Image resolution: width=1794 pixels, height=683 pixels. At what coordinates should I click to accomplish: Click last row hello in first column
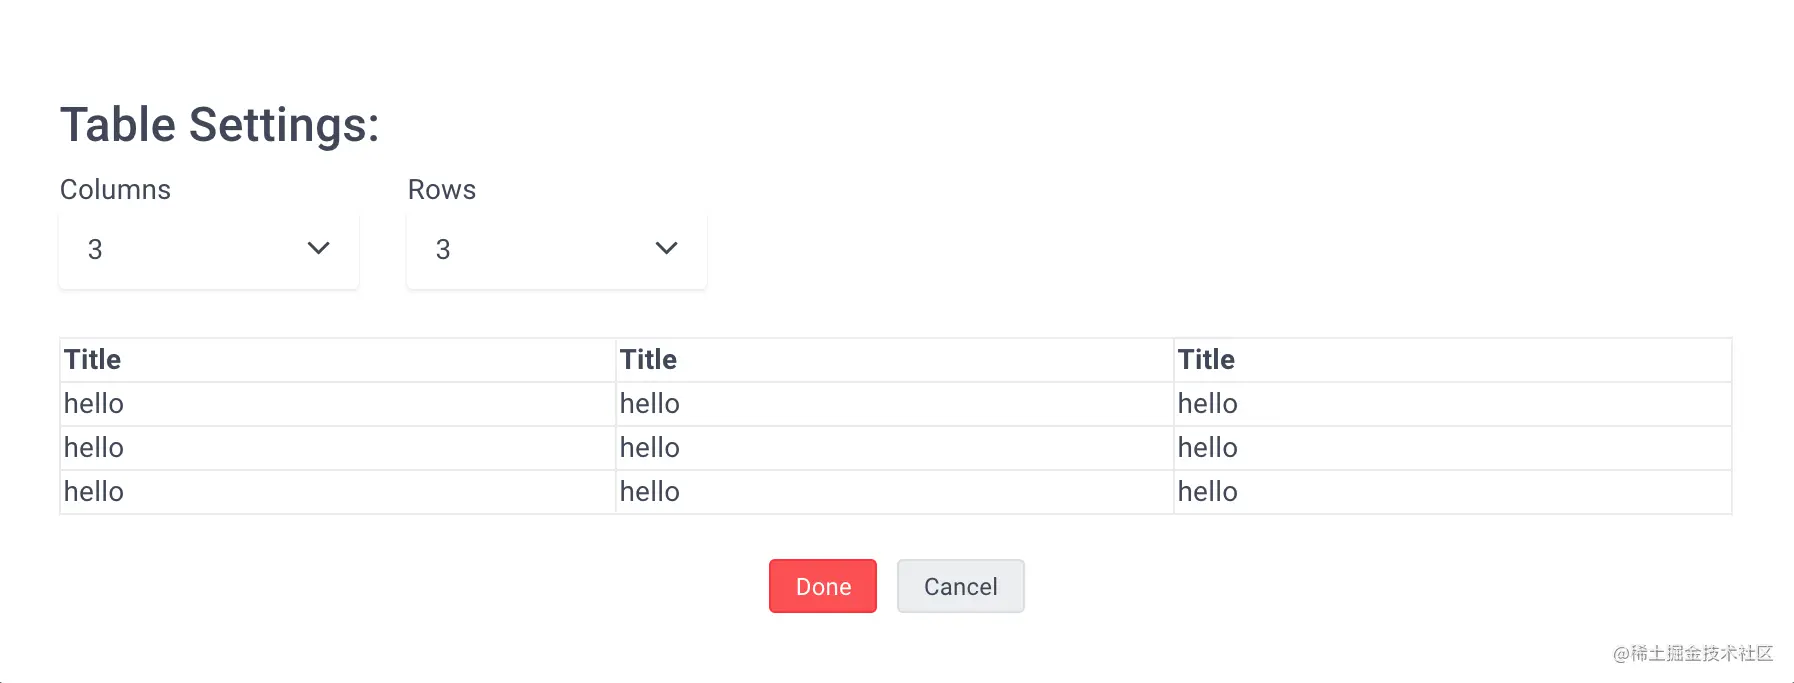(94, 492)
